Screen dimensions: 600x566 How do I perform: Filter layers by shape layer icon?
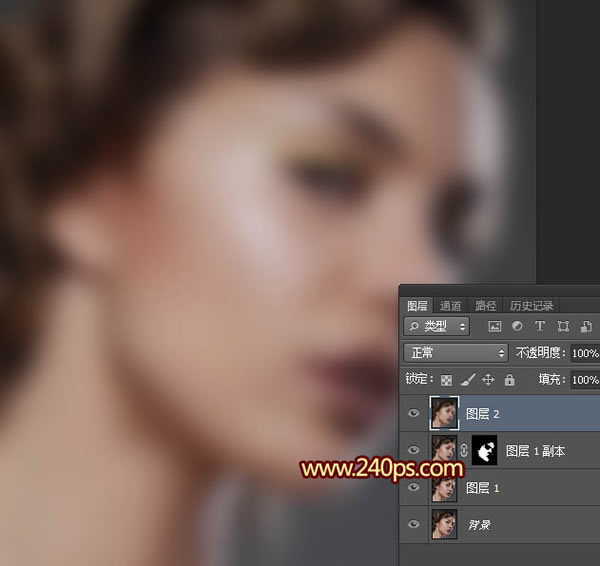click(x=563, y=326)
